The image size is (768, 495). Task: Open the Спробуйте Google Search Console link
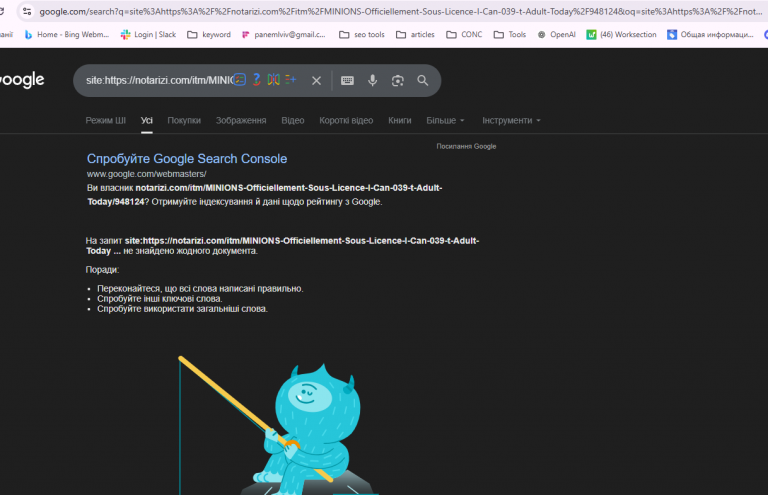(187, 159)
